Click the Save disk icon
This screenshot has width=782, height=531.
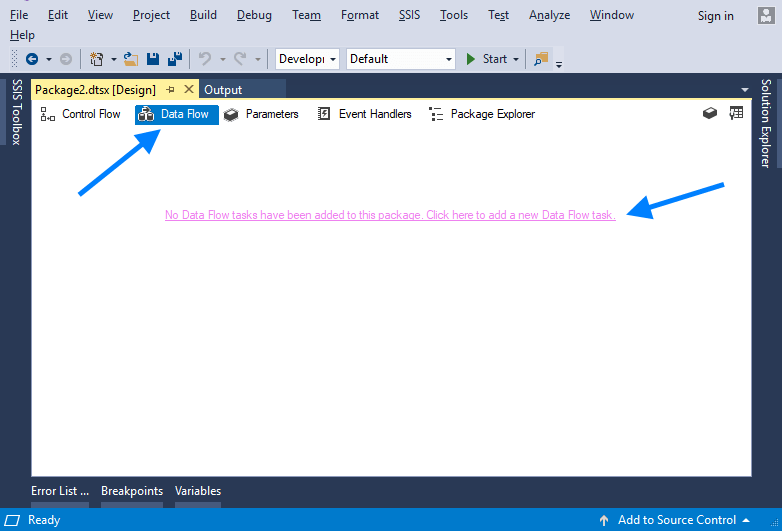tap(153, 59)
